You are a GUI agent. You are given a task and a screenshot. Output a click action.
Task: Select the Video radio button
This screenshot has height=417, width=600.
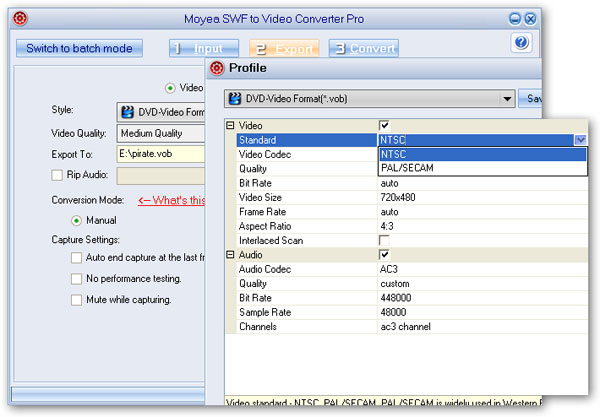coord(170,88)
